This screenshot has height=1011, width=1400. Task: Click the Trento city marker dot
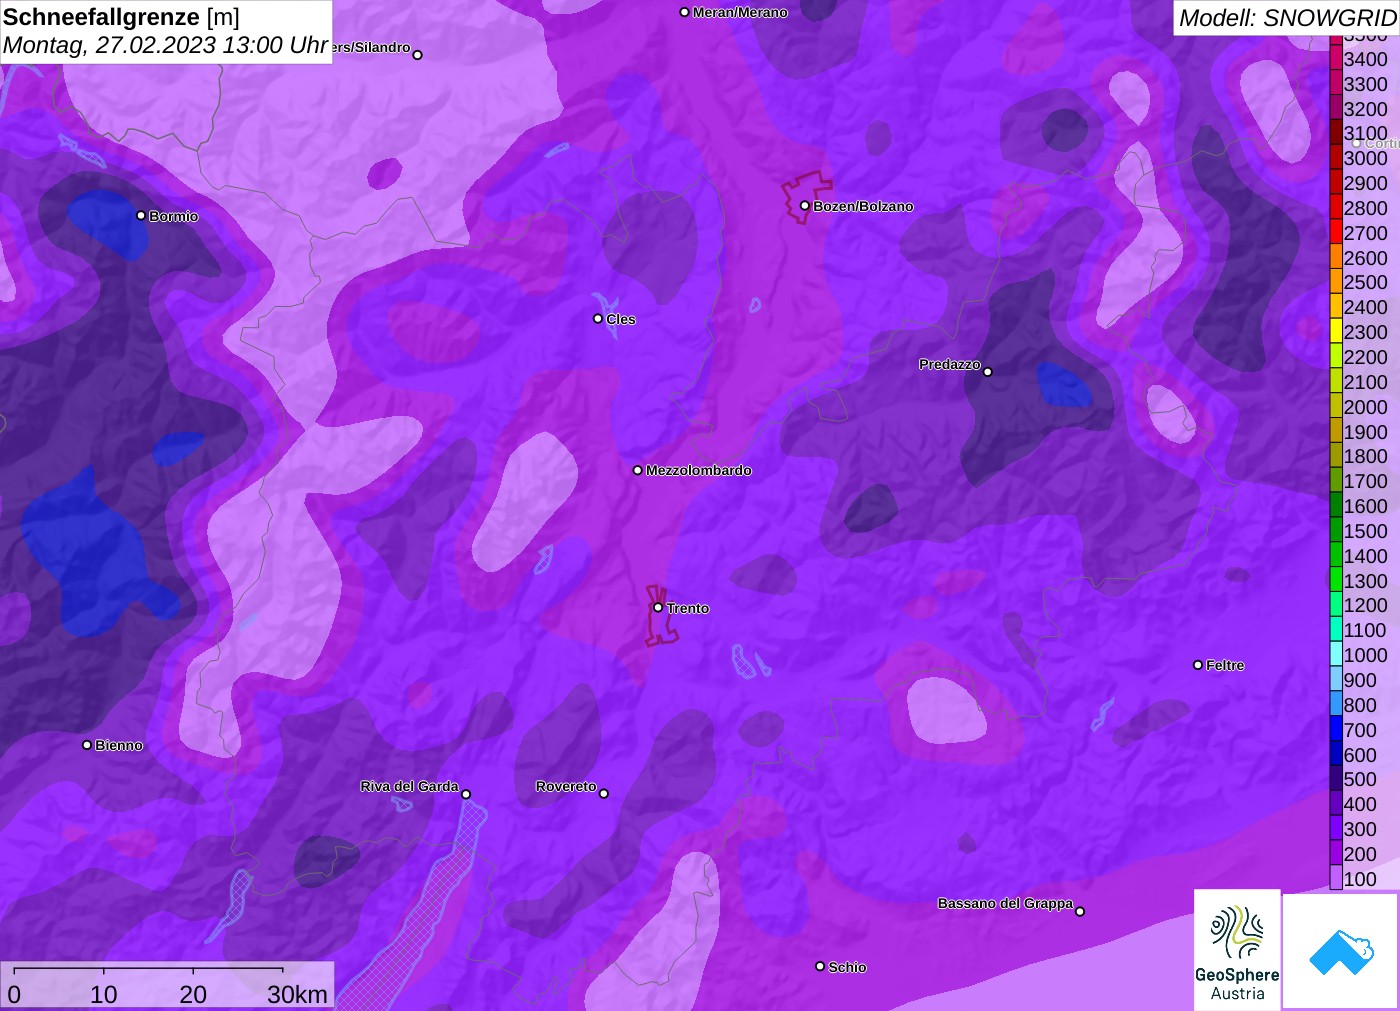click(658, 607)
